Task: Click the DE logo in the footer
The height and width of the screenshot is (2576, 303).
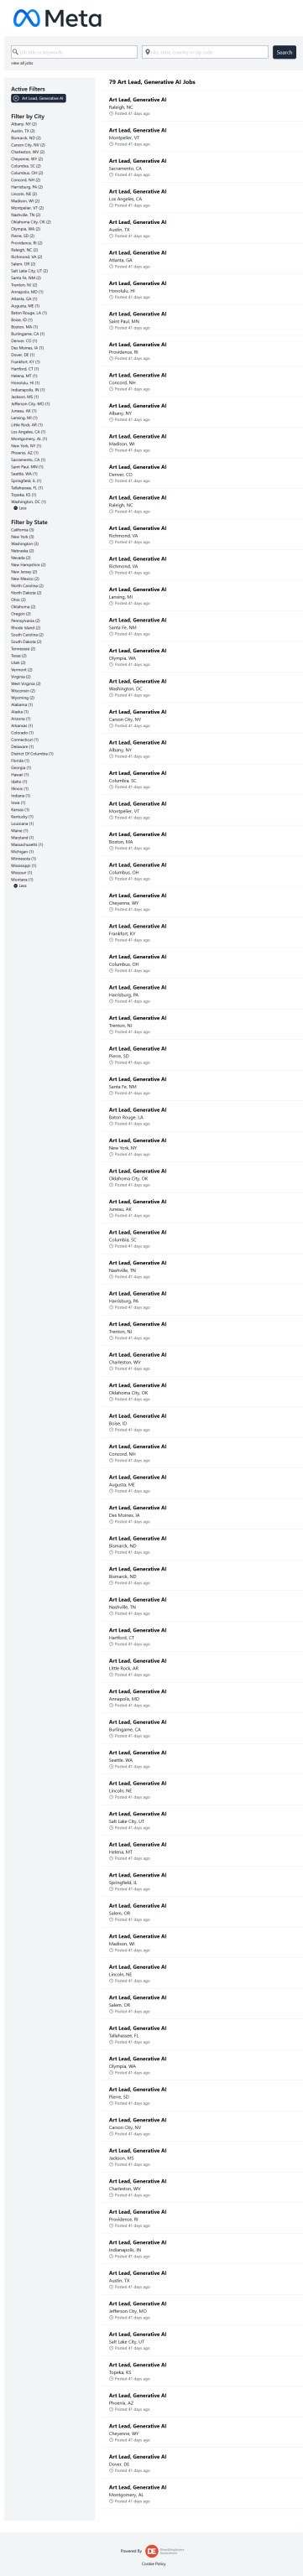Action: point(152,2551)
